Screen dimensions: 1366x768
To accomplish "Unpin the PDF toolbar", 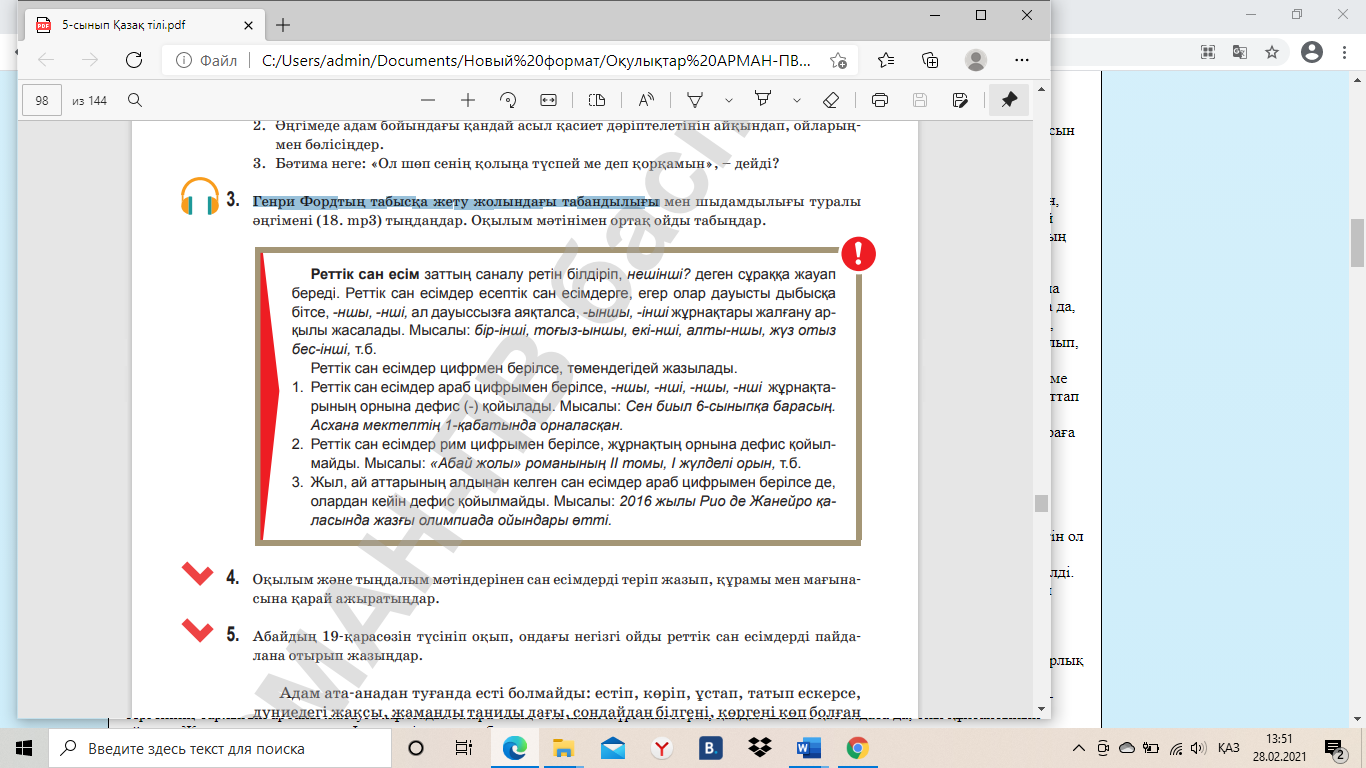I will tap(1009, 100).
